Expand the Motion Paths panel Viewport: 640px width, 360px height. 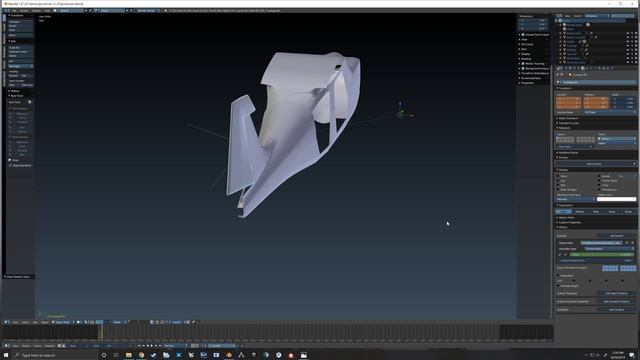coord(566,218)
